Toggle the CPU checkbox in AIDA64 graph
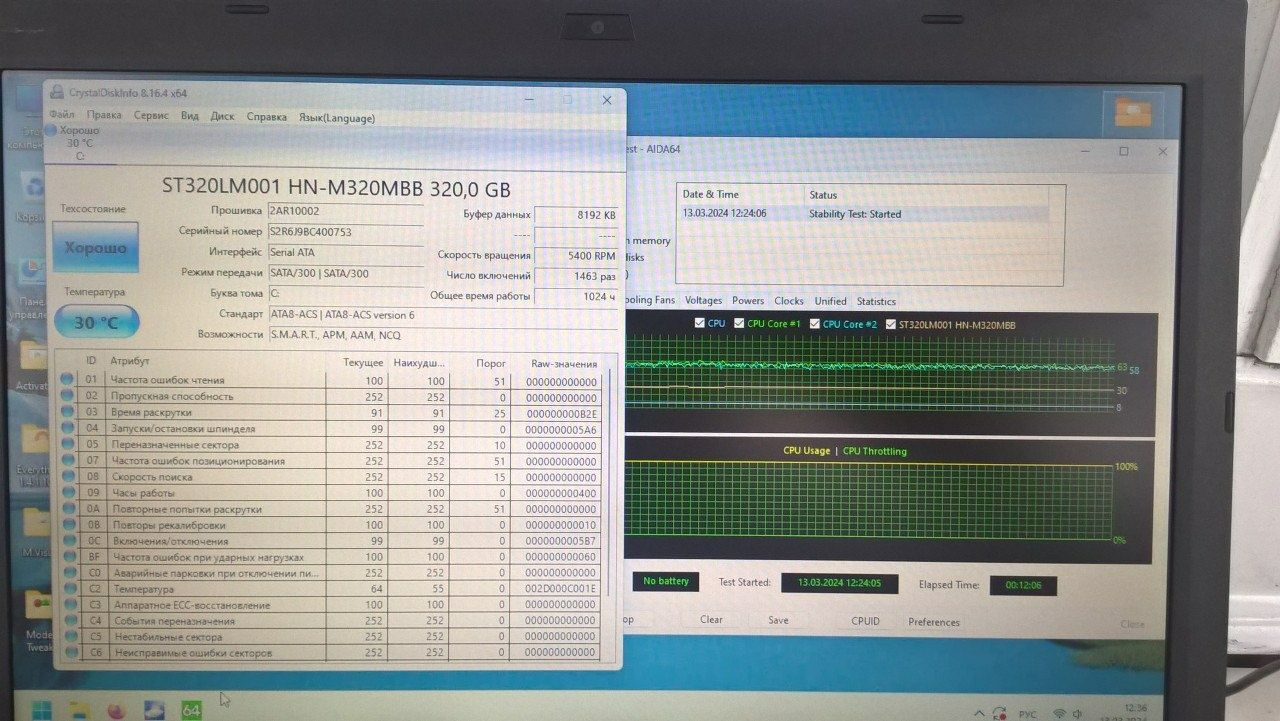 [x=700, y=324]
